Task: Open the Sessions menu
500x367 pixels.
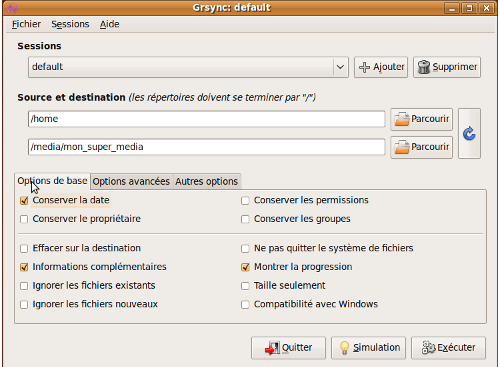Action: [70, 24]
